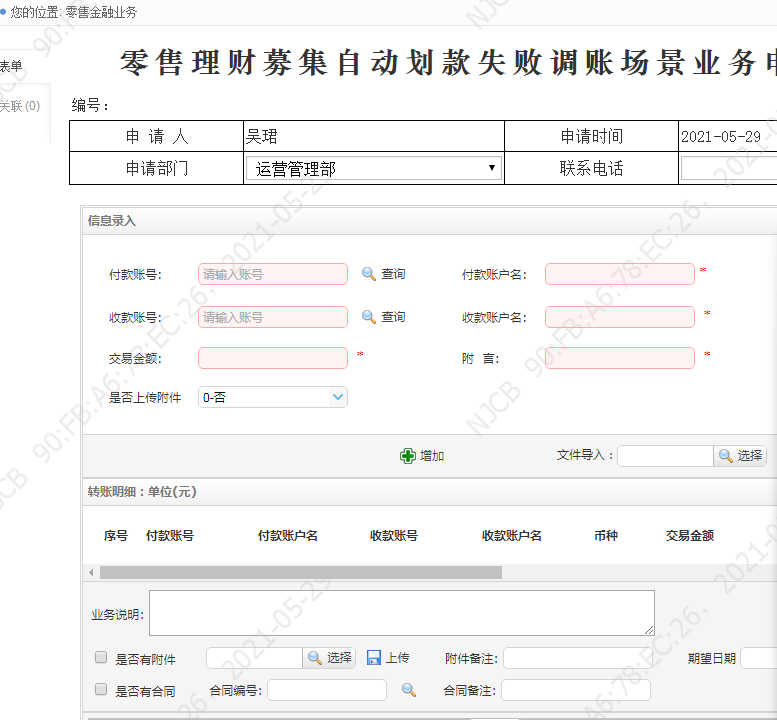Image resolution: width=777 pixels, height=720 pixels.
Task: Click into the 收款账户名 input field
Action: click(619, 317)
